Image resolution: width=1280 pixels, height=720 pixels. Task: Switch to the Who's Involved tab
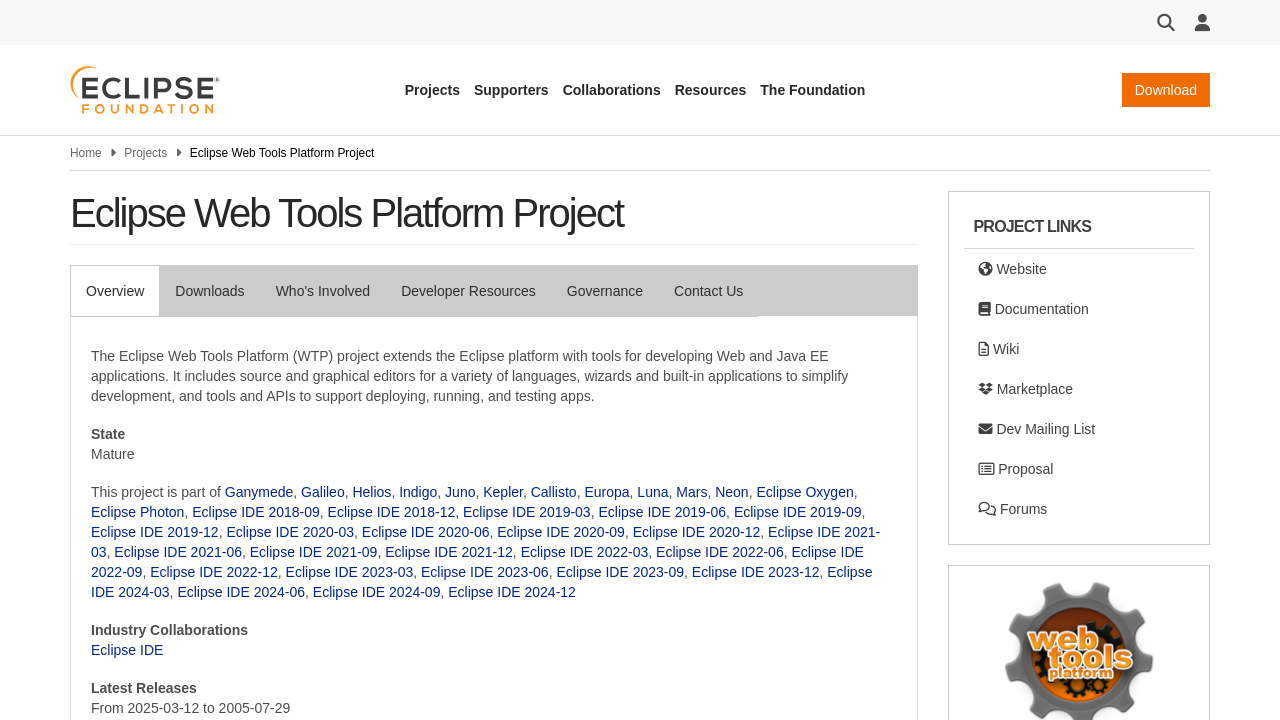[x=323, y=291]
